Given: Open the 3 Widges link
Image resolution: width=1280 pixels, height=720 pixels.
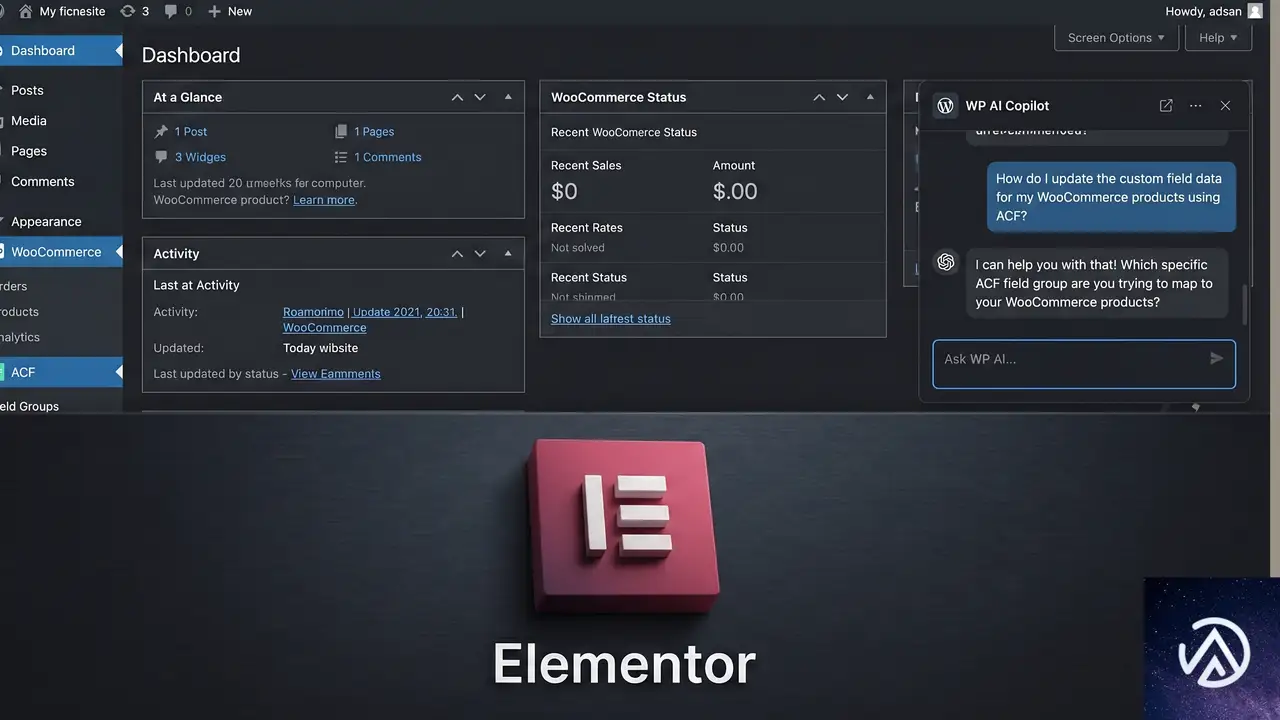Looking at the screenshot, I should (x=200, y=157).
